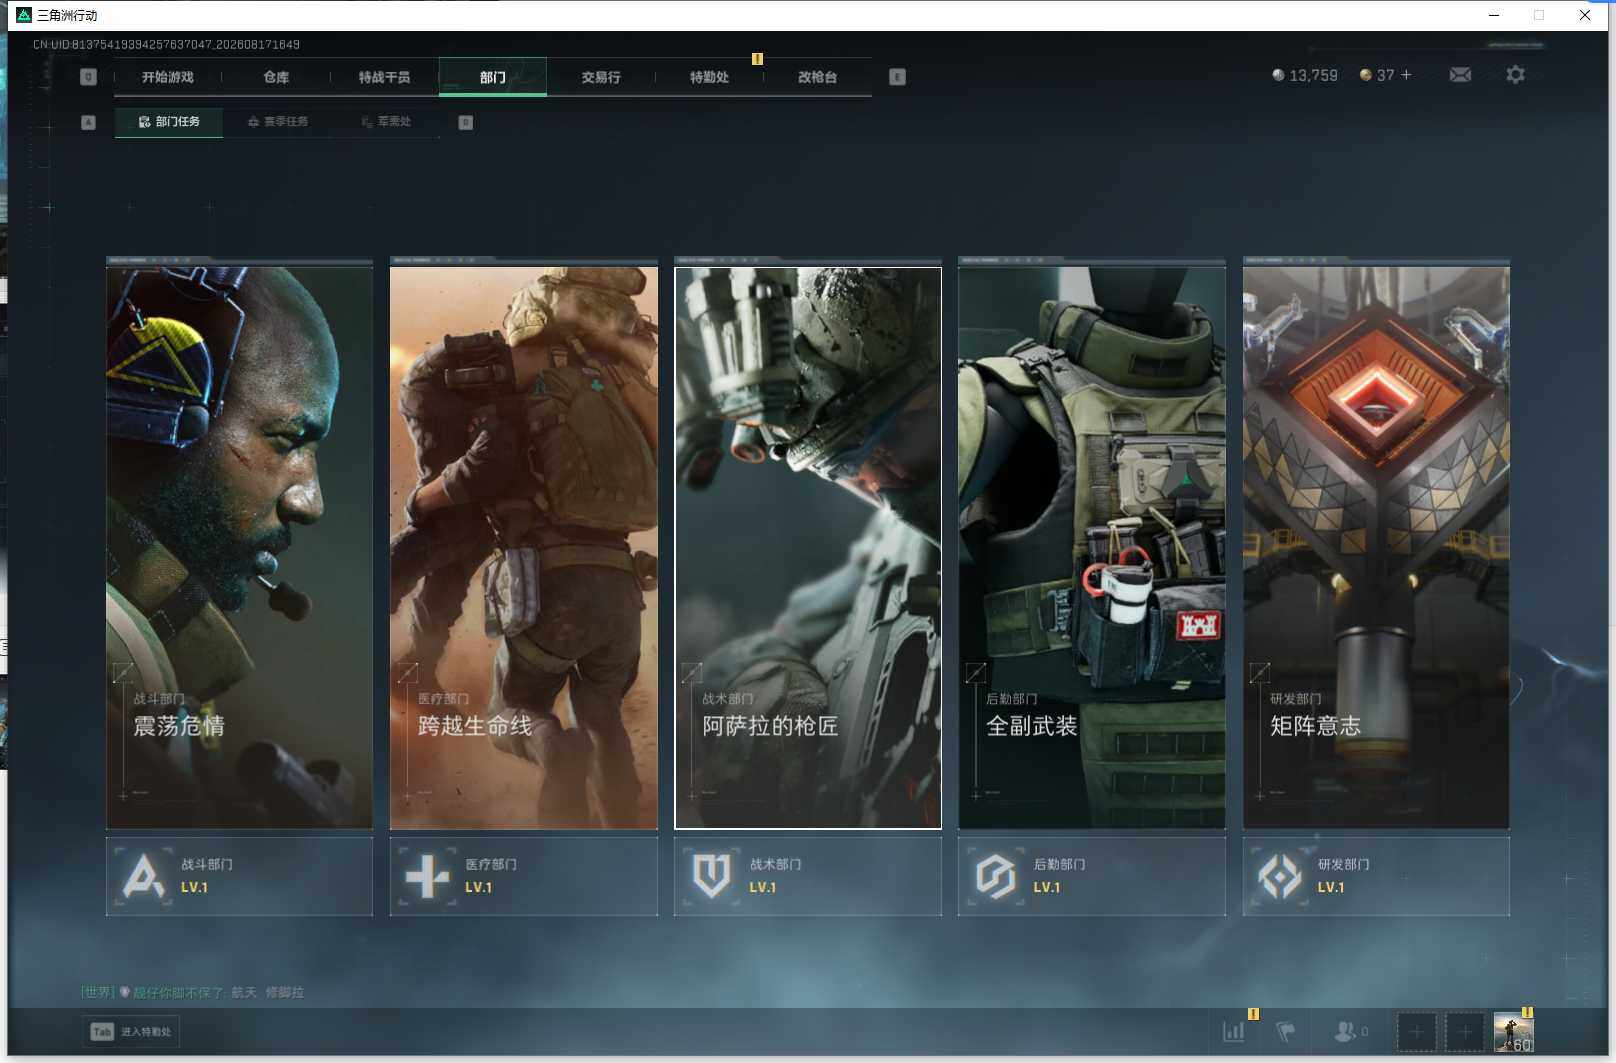Click the 研发部门 diamond emblem icon
The width and height of the screenshot is (1616, 1063).
1279,876
